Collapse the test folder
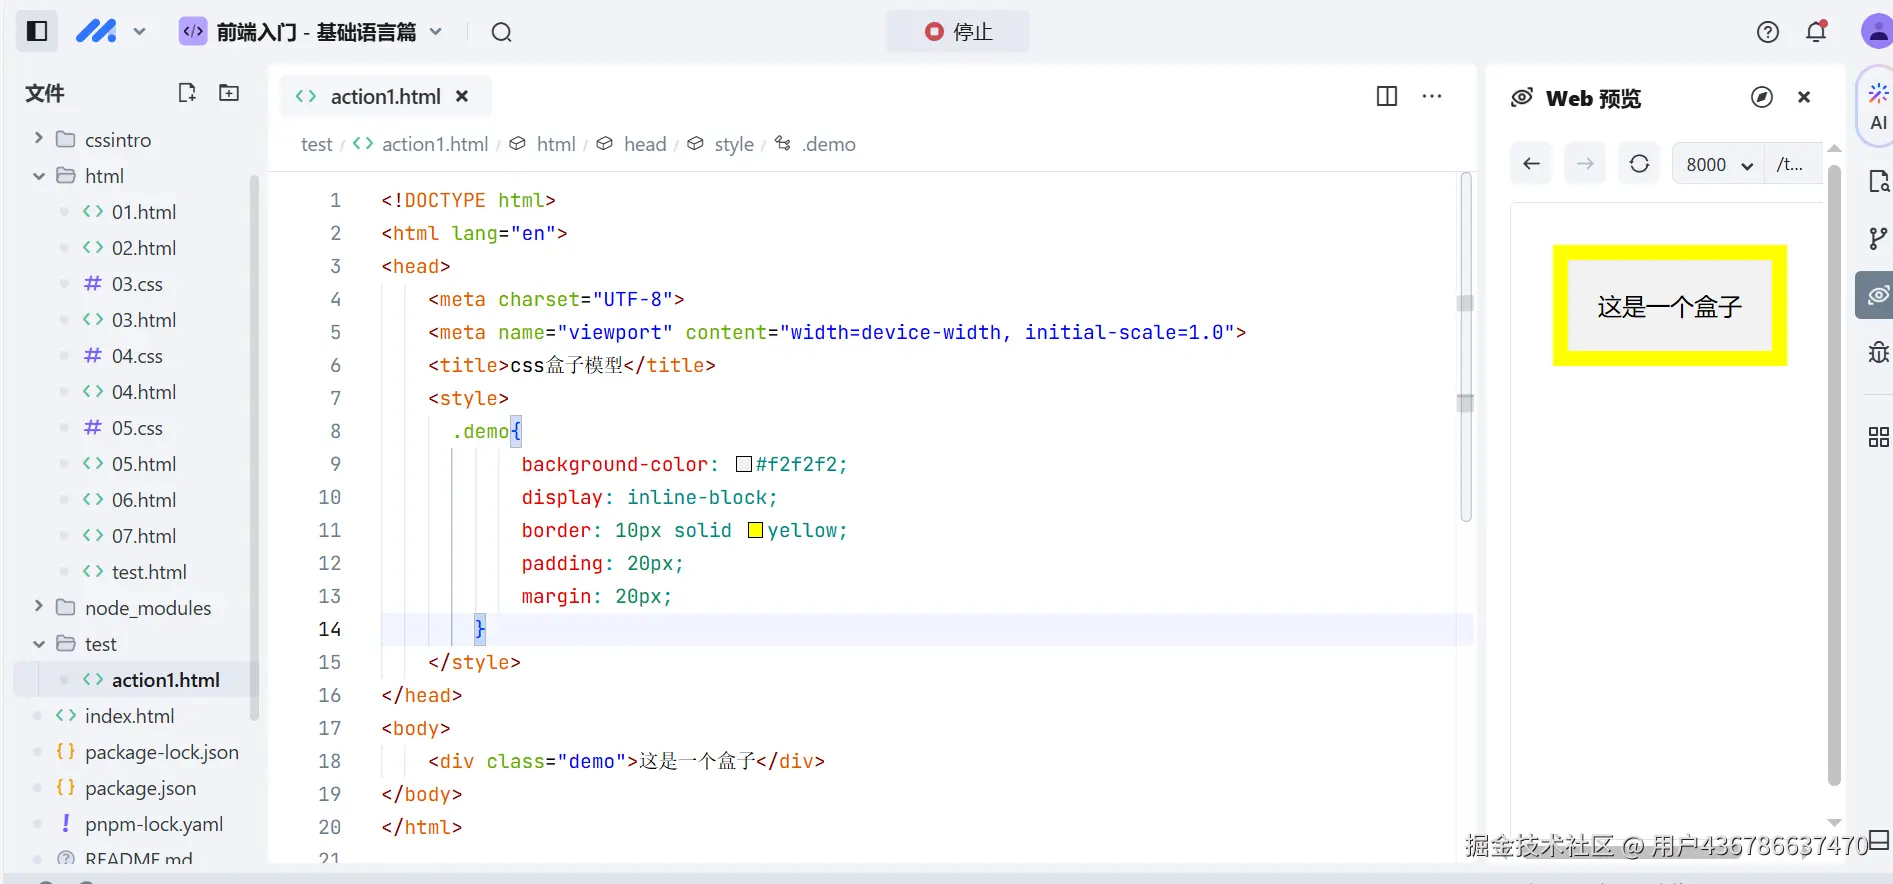1893x884 pixels. (x=38, y=644)
